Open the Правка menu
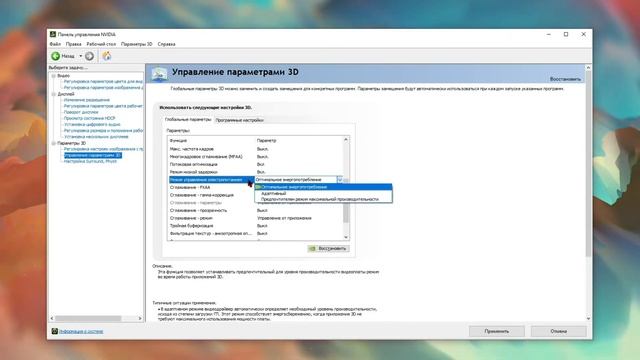This screenshot has width=640, height=360. (x=73, y=44)
